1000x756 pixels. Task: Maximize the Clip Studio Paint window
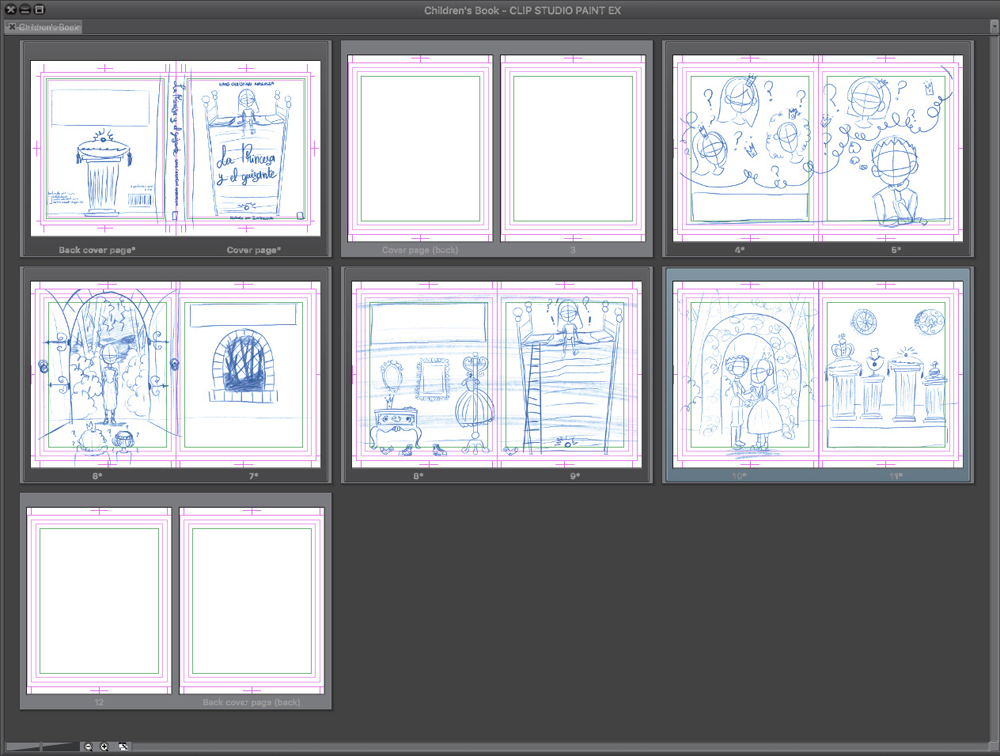[x=39, y=9]
